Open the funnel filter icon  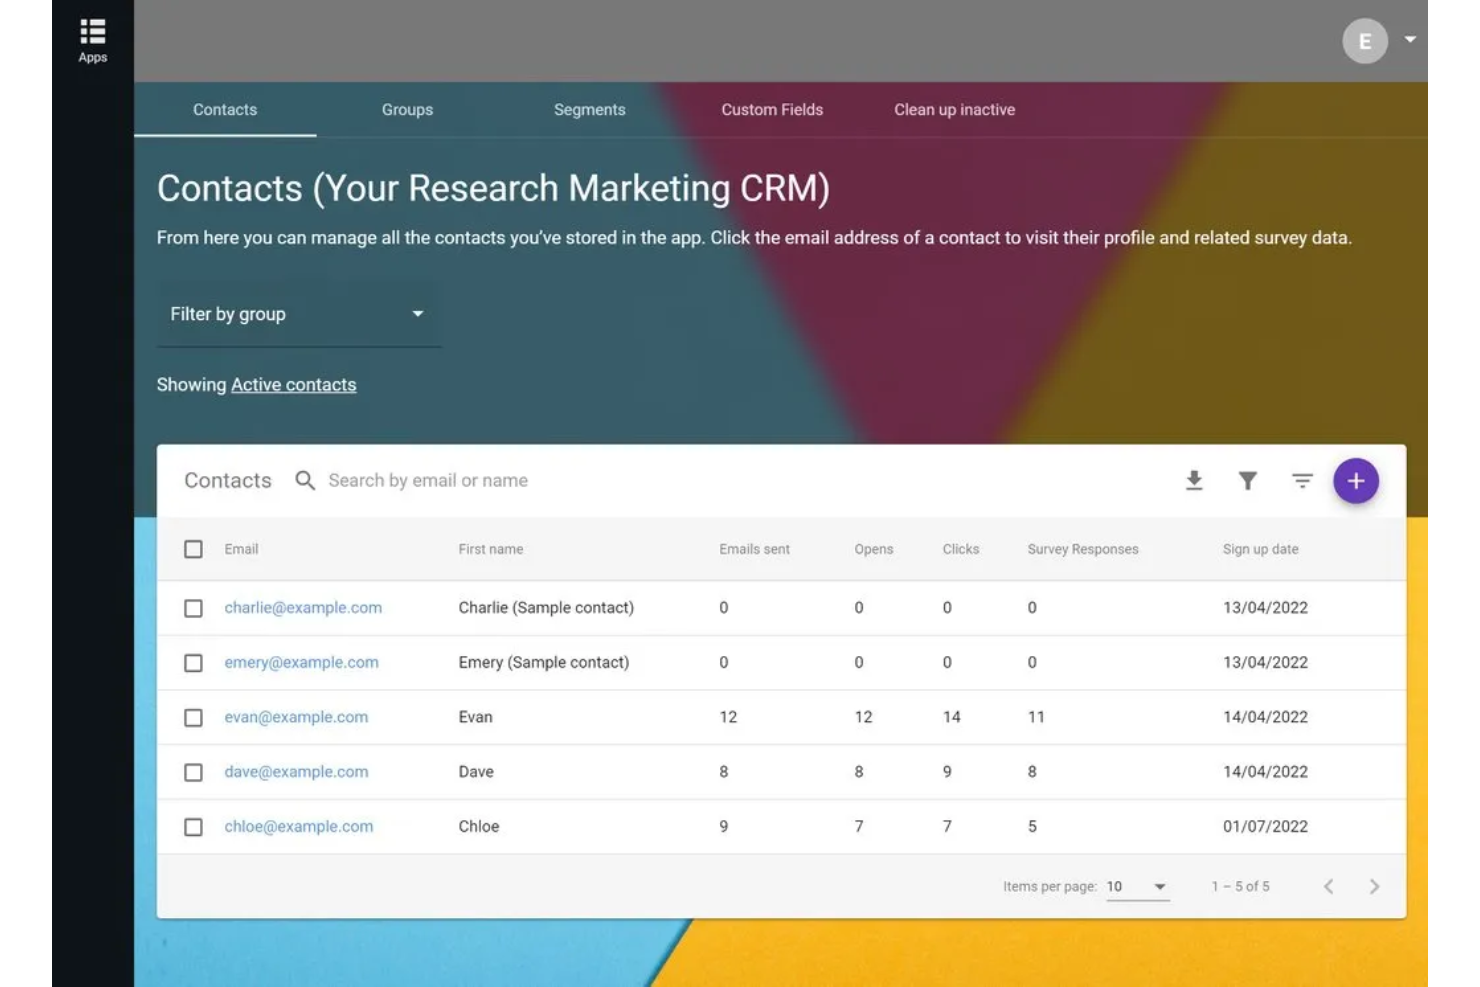point(1247,481)
